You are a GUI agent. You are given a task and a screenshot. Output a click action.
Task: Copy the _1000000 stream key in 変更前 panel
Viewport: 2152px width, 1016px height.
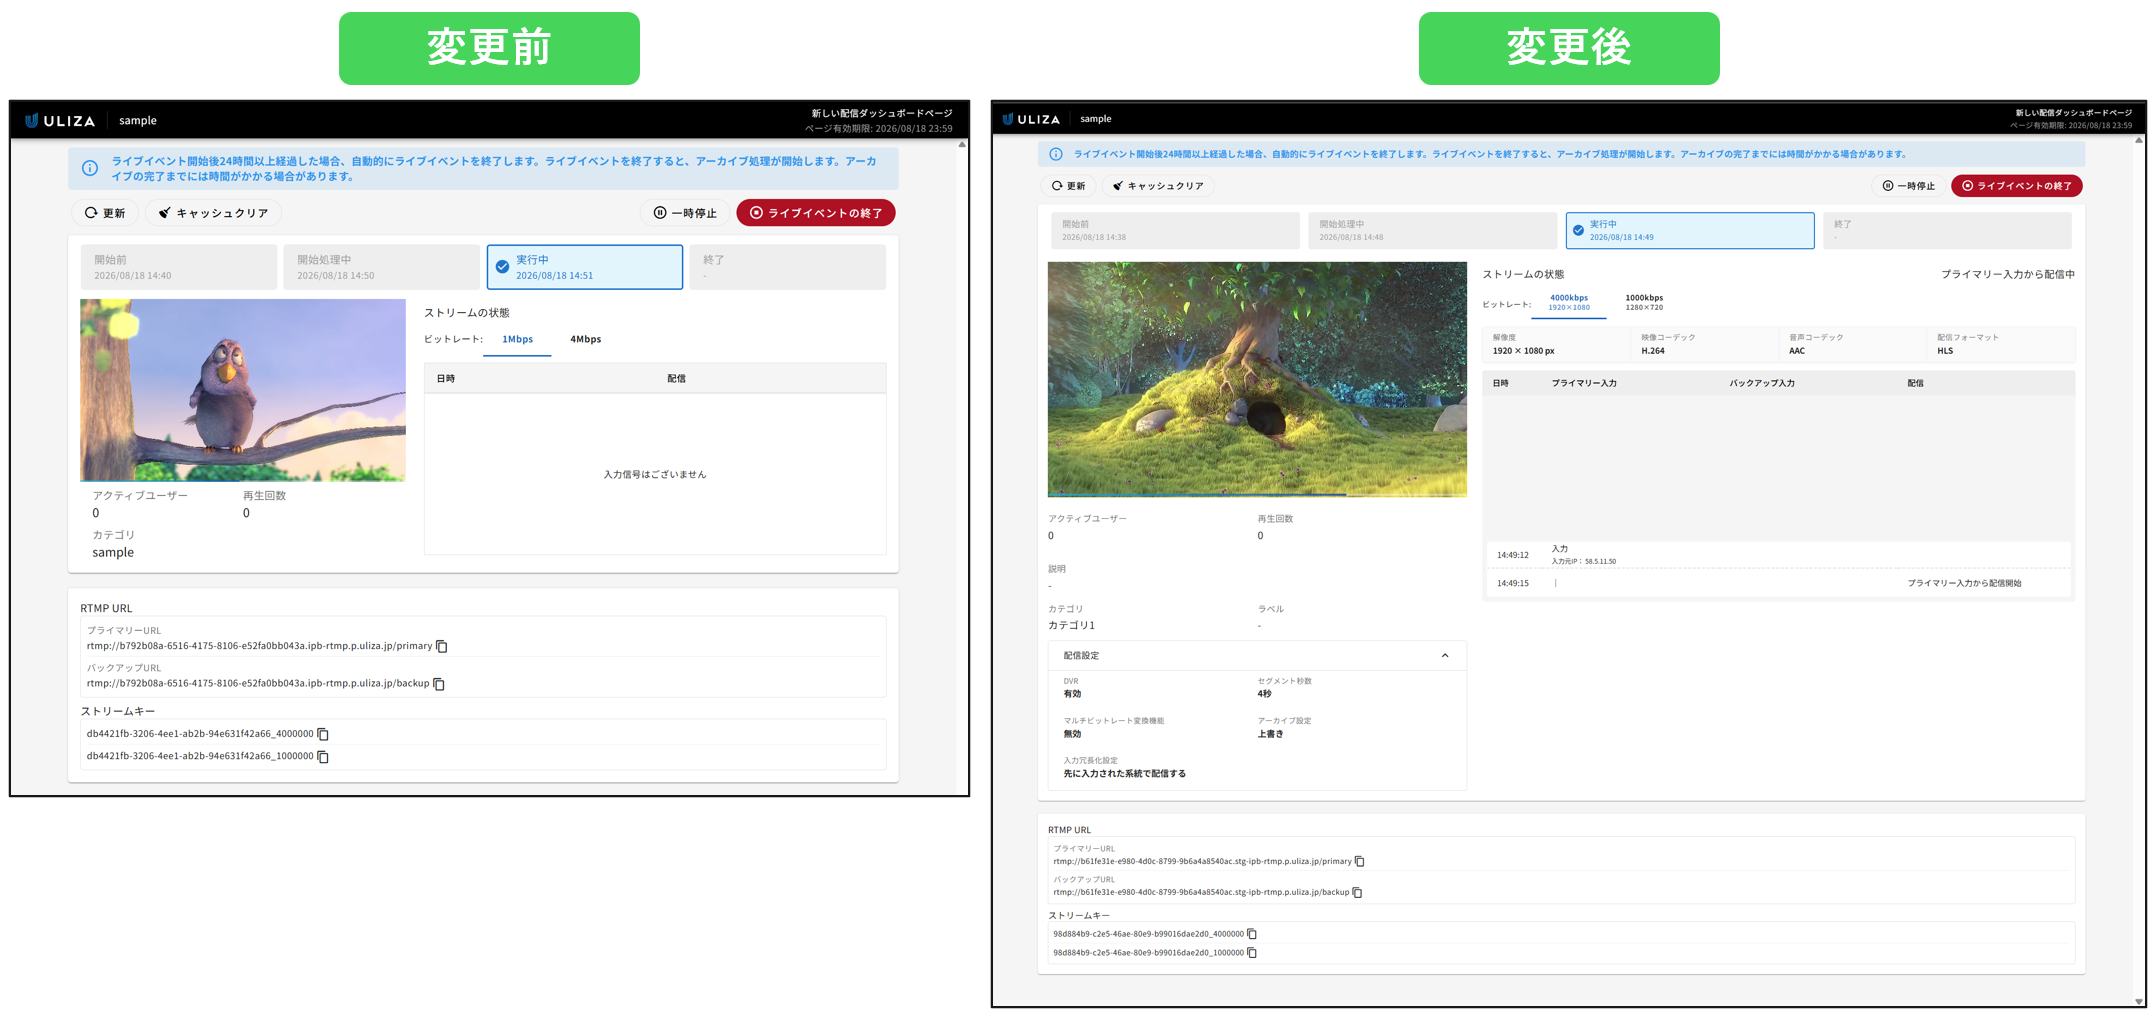click(x=323, y=757)
